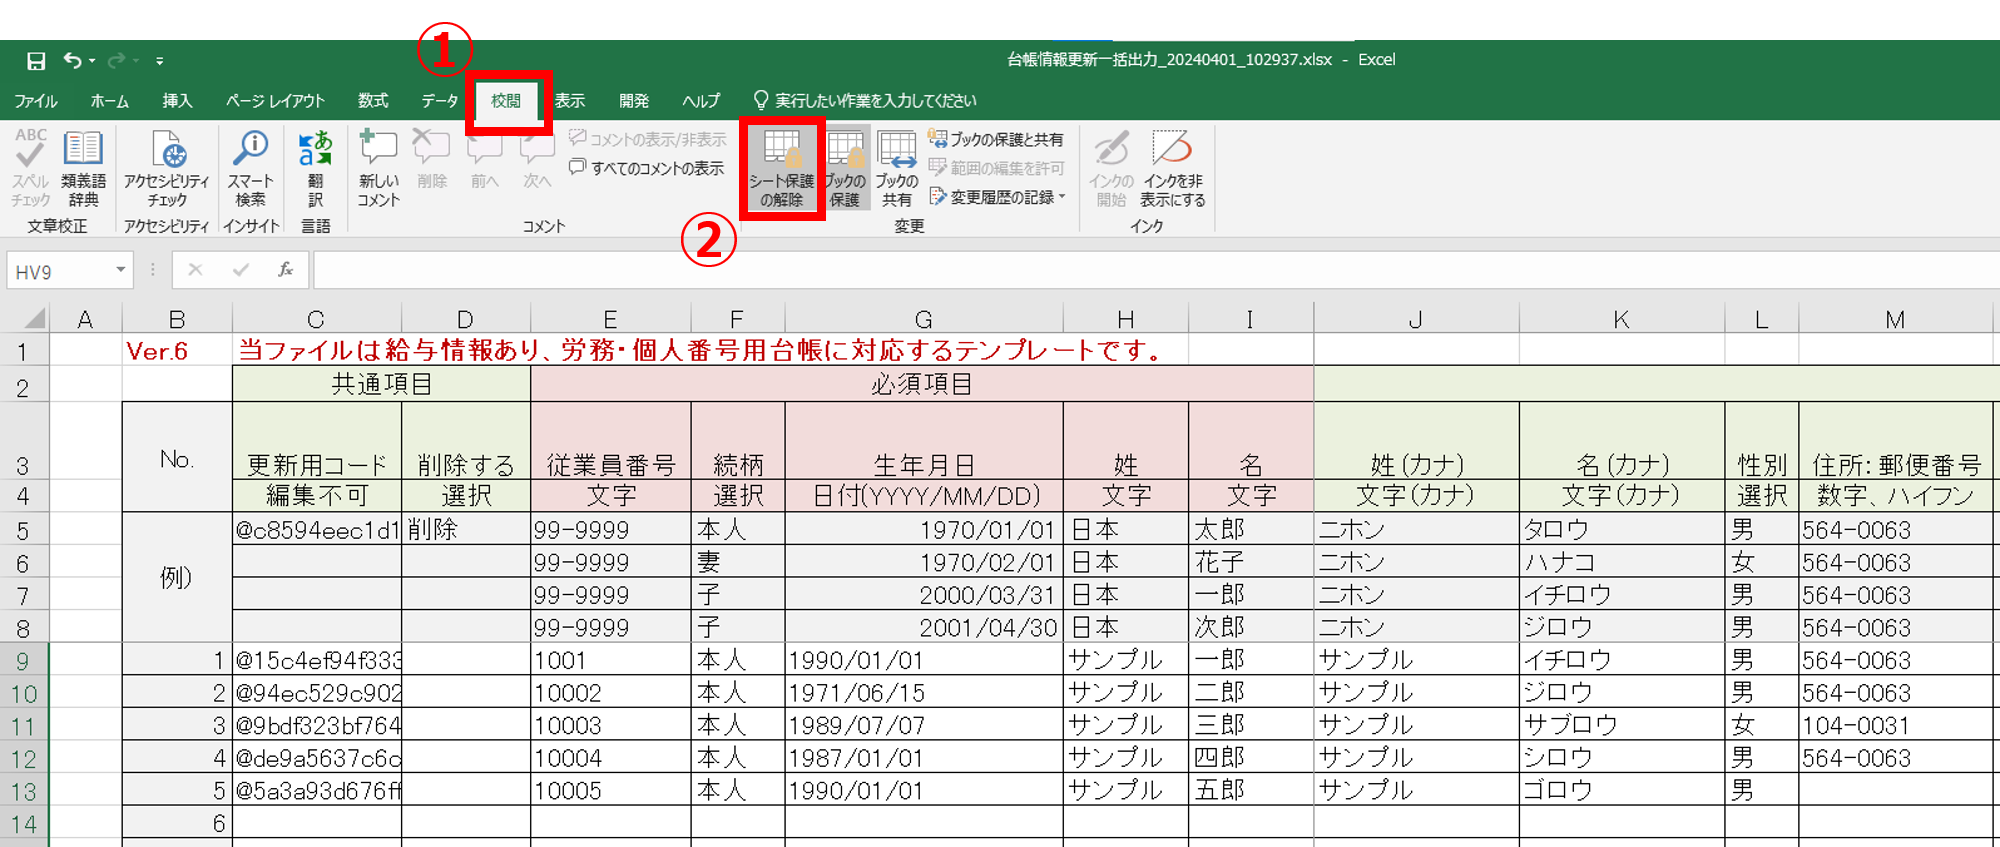
Task: Click the 従業員番号 header cell
Action: point(611,442)
